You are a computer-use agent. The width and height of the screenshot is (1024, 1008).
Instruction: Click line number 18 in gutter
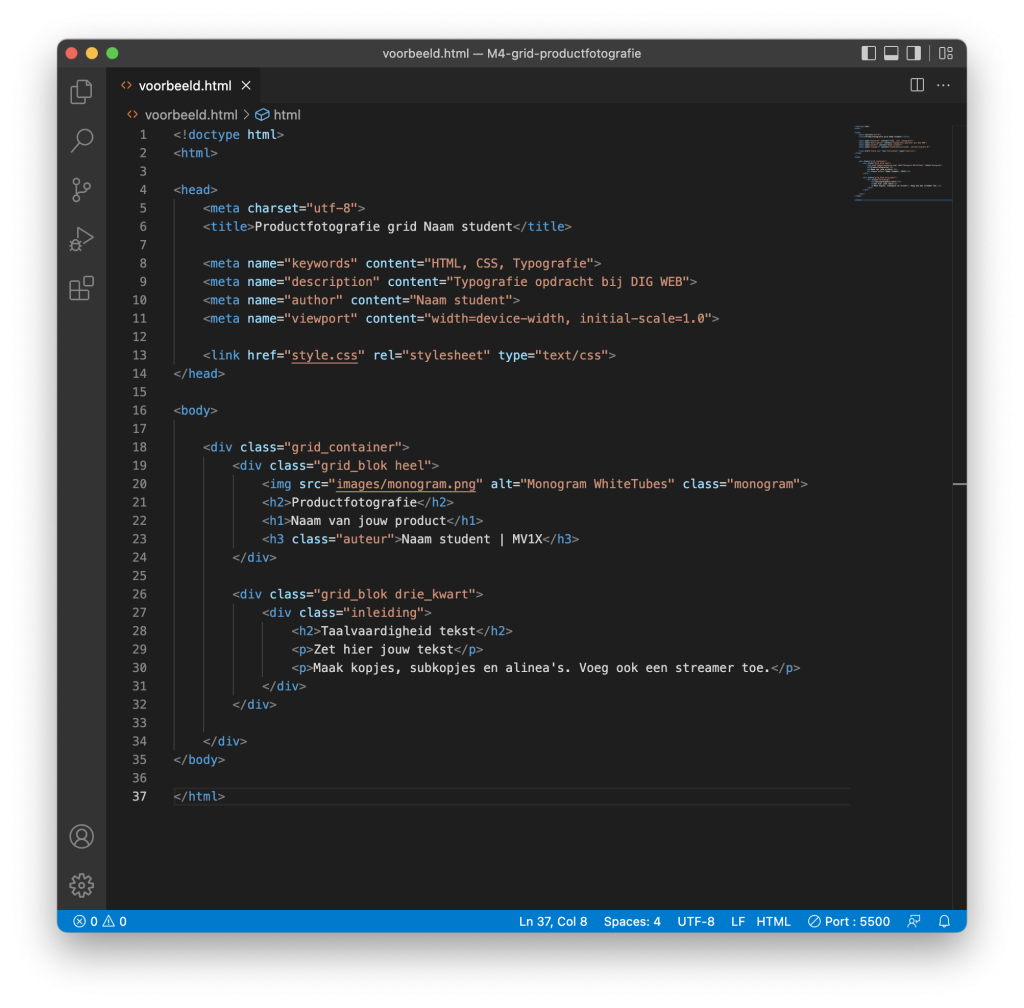[139, 447]
